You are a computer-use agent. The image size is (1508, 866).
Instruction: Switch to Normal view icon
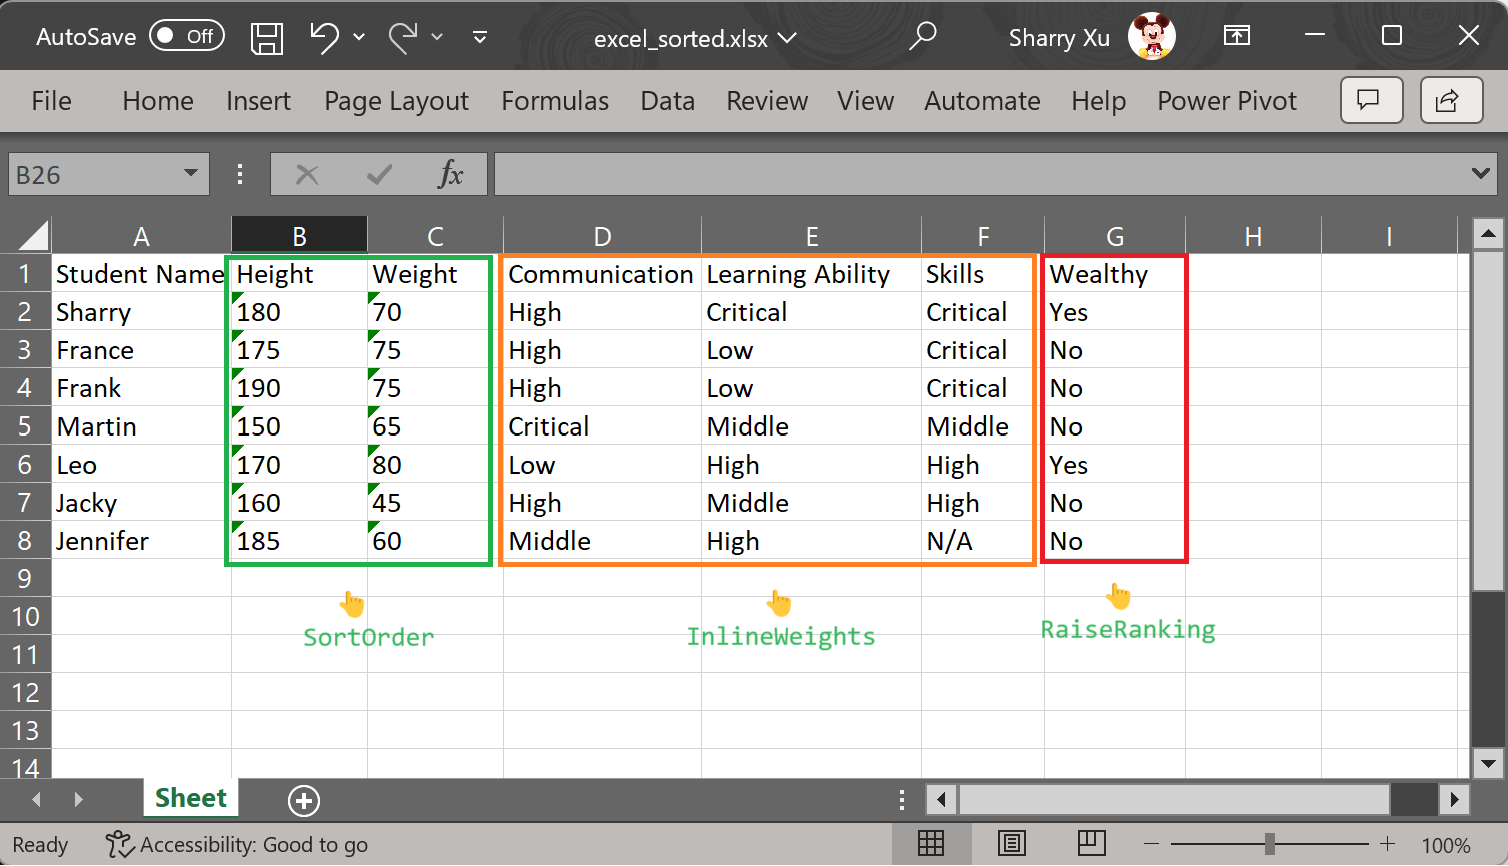[931, 844]
